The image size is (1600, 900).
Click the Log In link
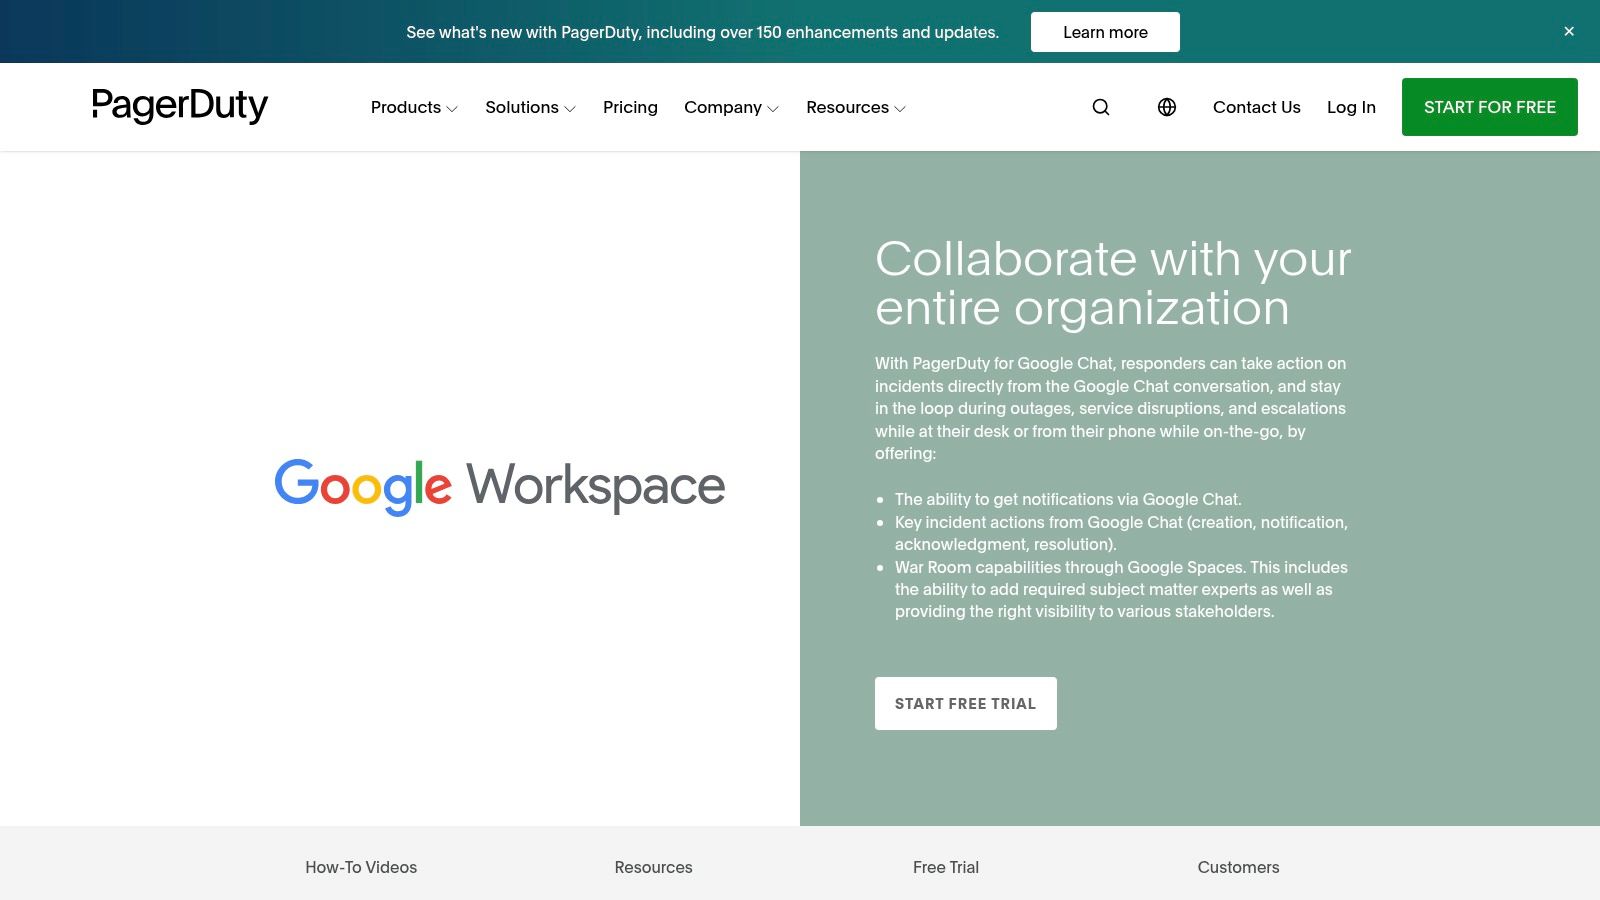point(1351,107)
